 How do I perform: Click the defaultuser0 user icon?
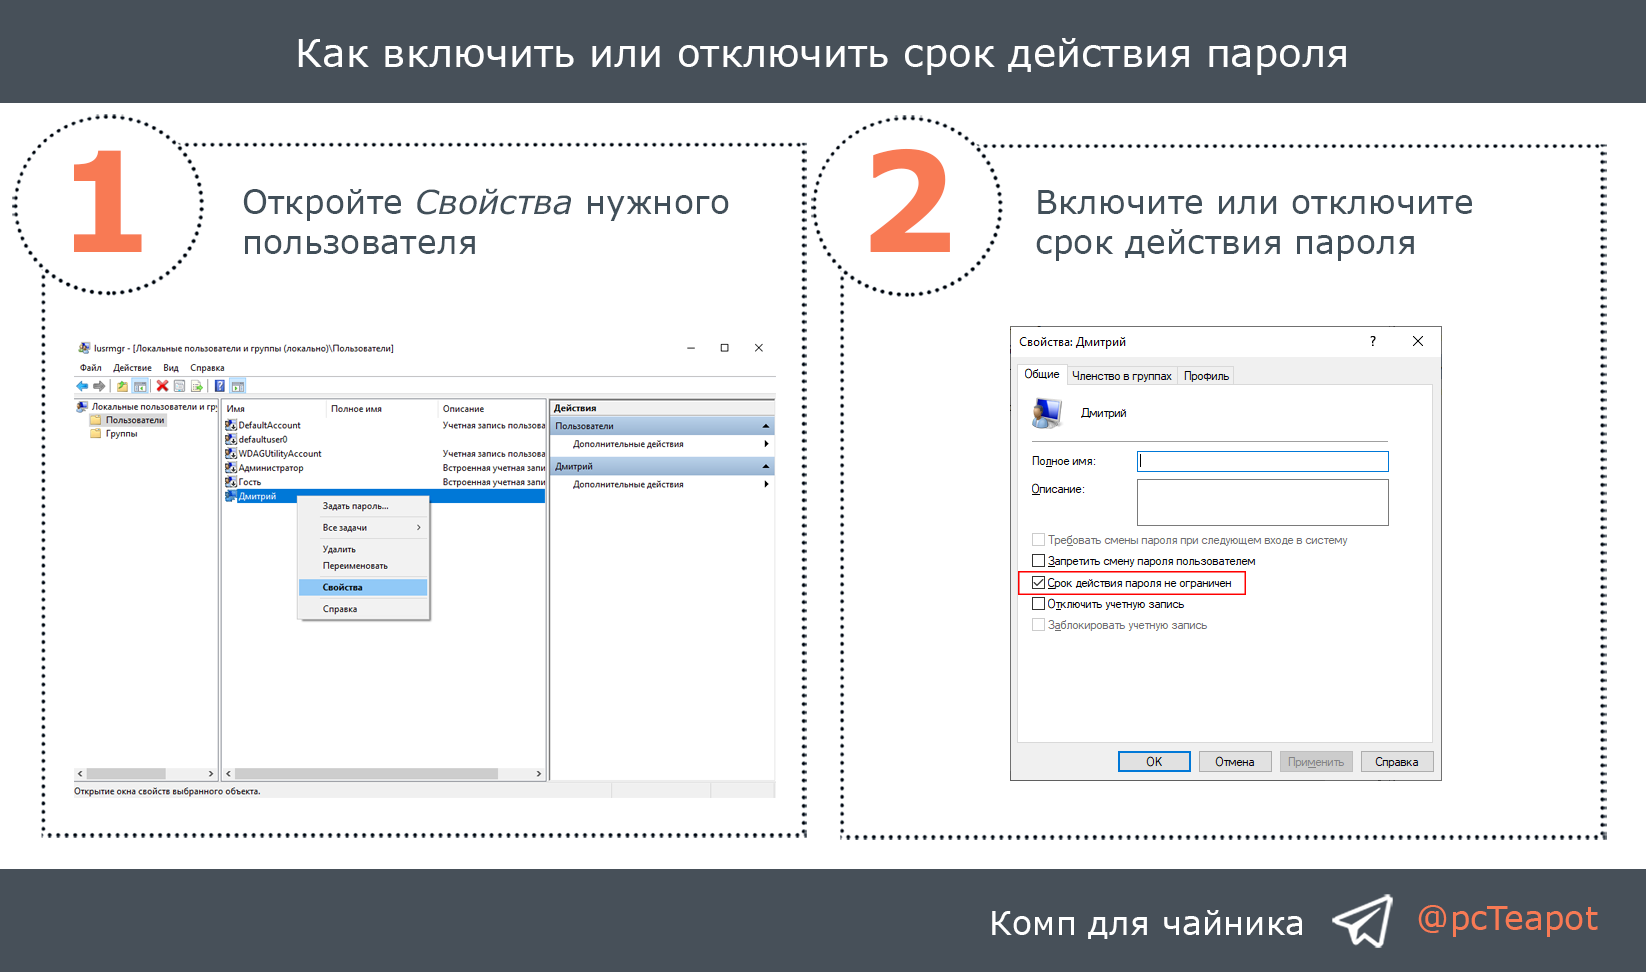pos(231,439)
